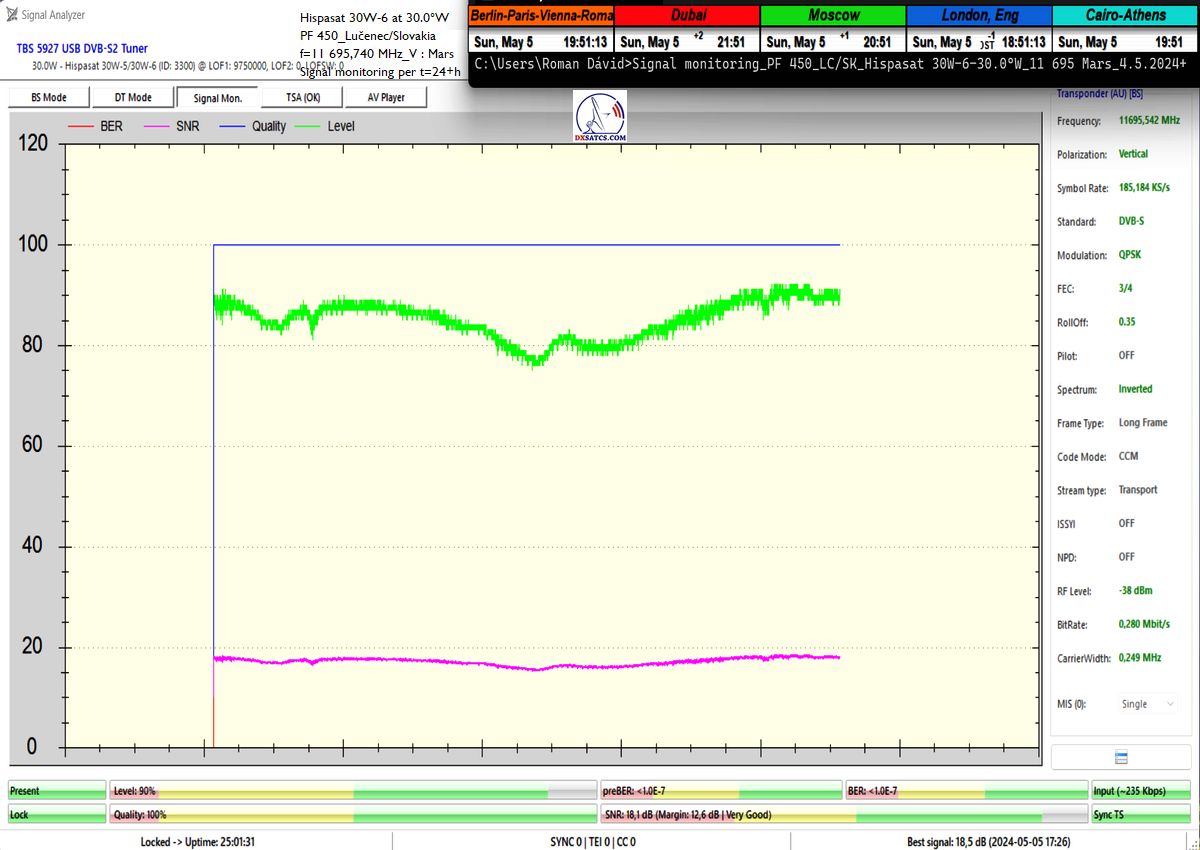Click the Signal Mon. tab
The image size is (1200, 850).
[x=217, y=97]
